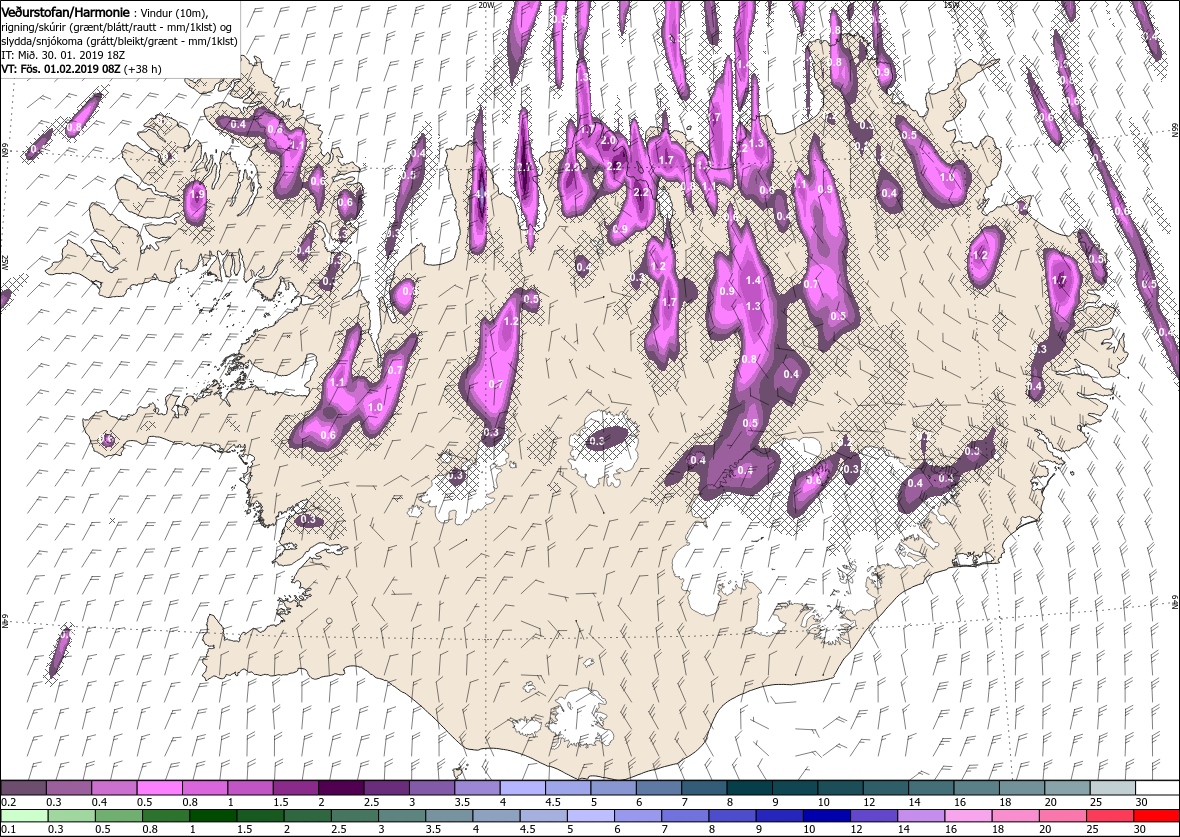
Task: Select the darkest purple 2–2.5 sleet/snow swatch
Action: tap(342, 788)
